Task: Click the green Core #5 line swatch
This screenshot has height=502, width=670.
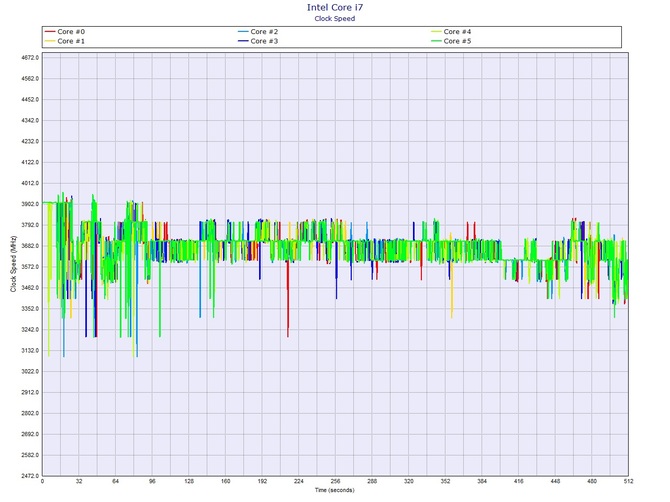Action: point(436,41)
